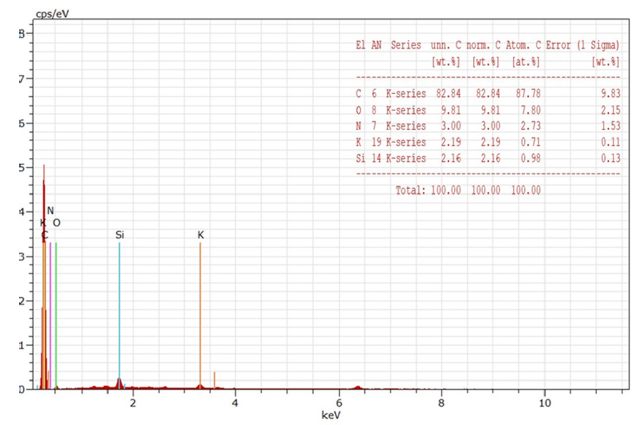The height and width of the screenshot is (425, 642).
Task: Click the "Atom. C" column header
Action: click(526, 45)
